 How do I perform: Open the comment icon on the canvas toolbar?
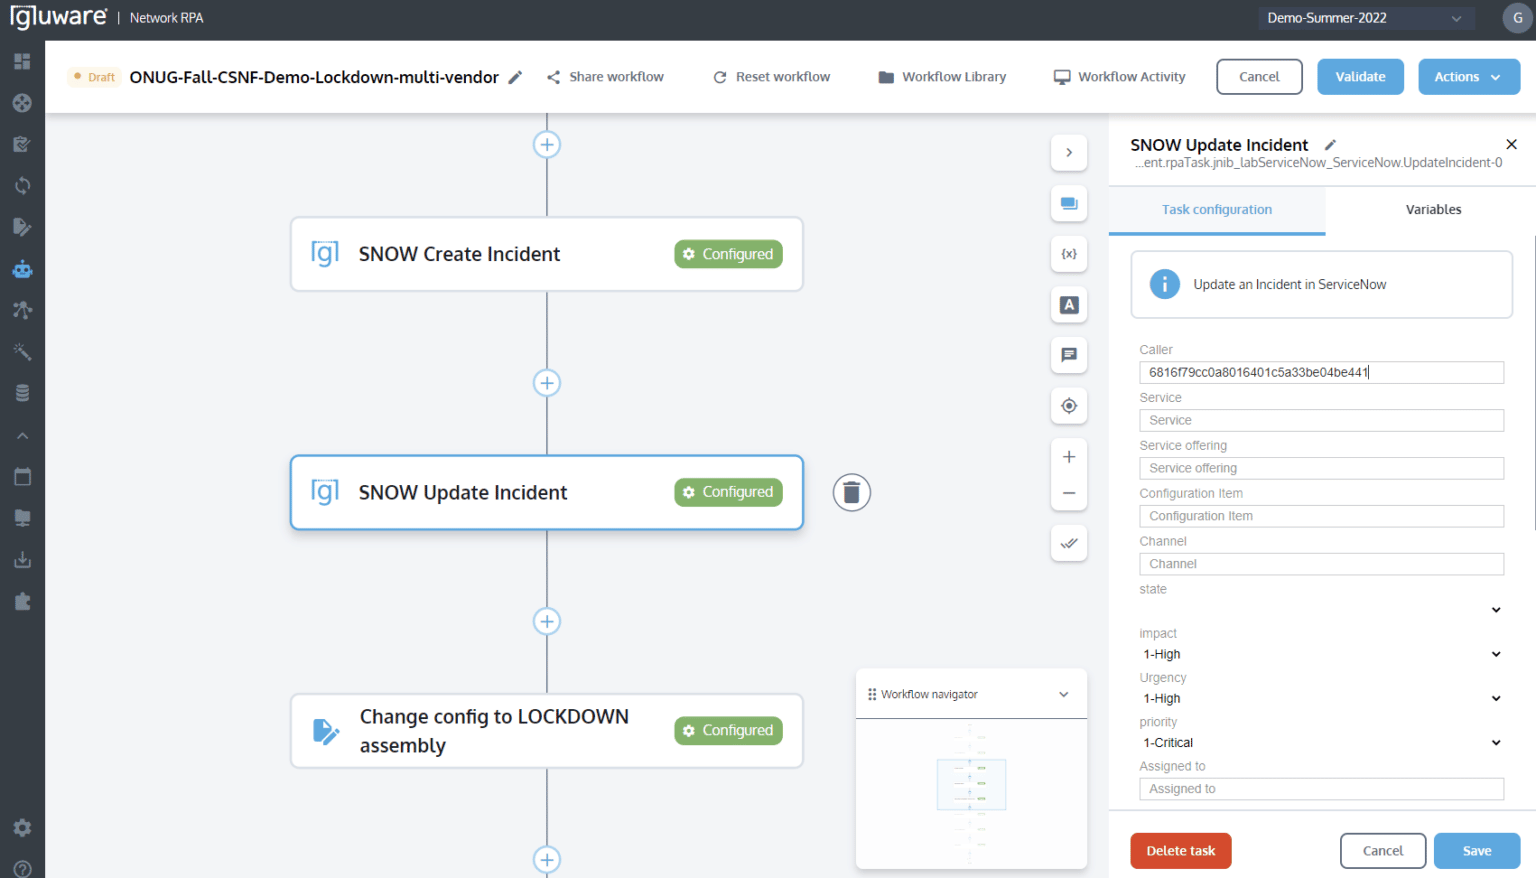click(x=1068, y=355)
